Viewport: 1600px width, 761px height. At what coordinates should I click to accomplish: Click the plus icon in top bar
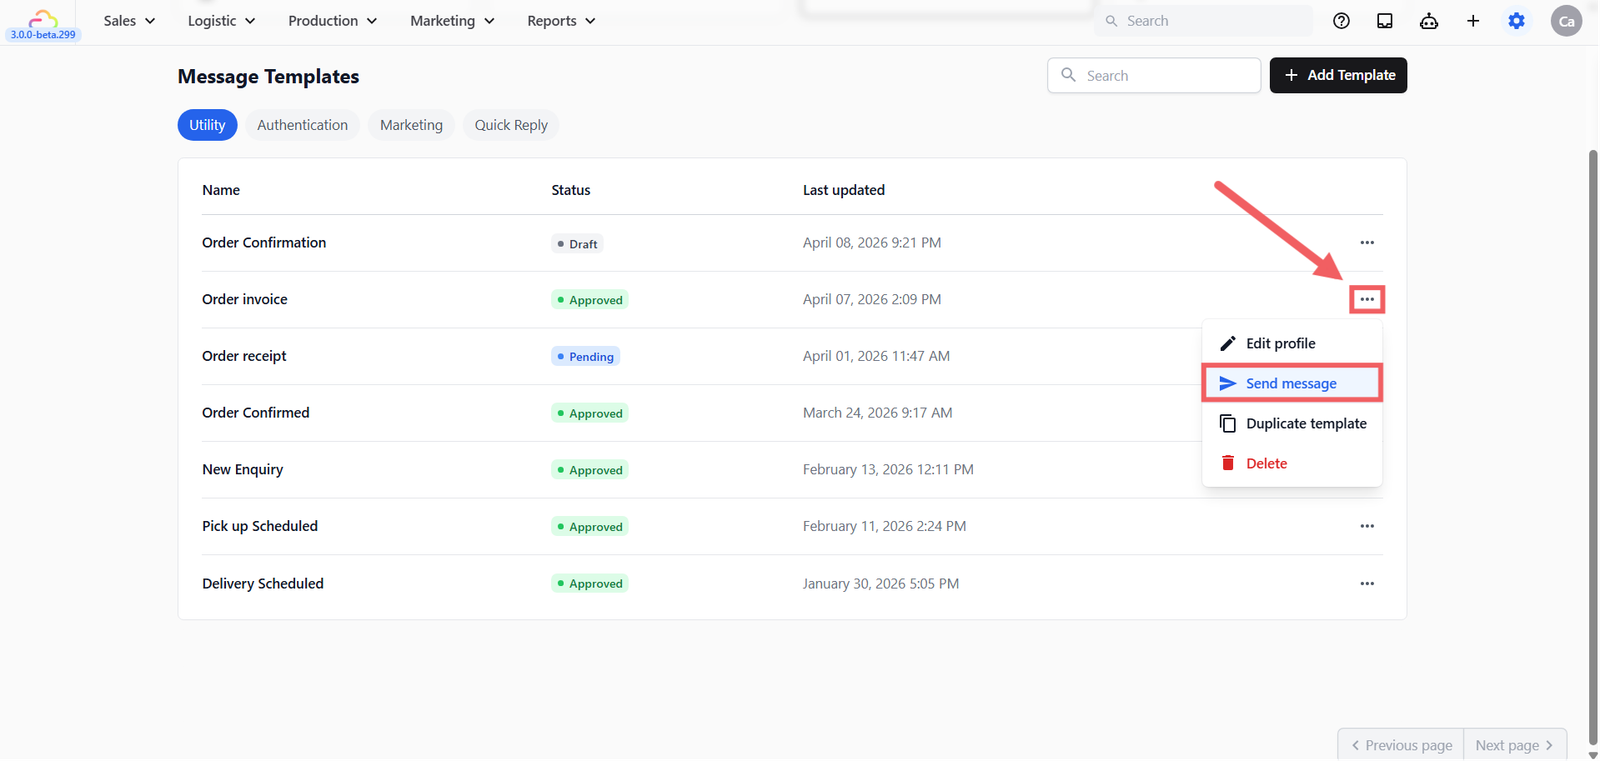click(x=1473, y=21)
